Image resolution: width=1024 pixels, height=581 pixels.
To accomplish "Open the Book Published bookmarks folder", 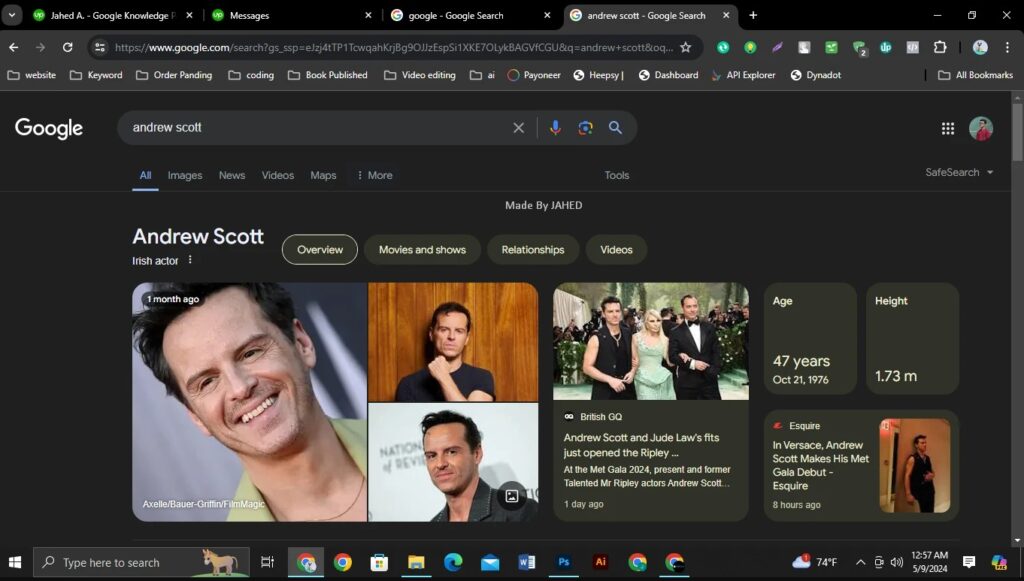I will coord(328,75).
